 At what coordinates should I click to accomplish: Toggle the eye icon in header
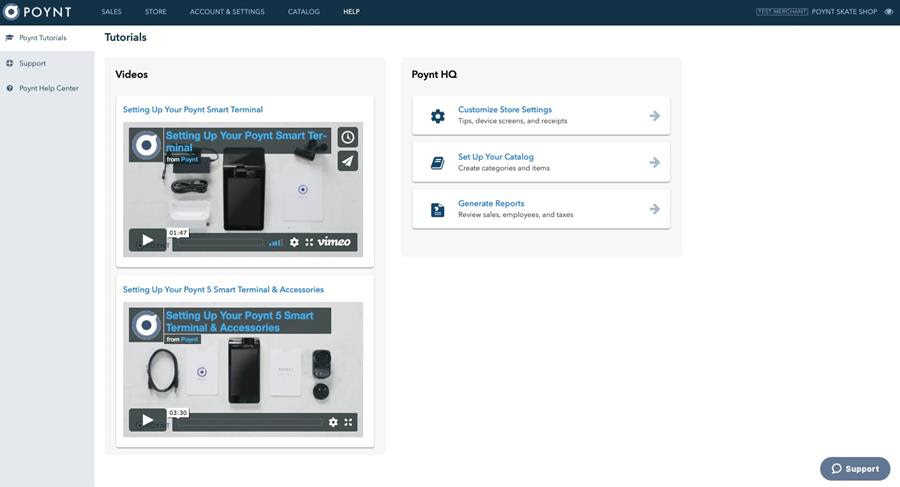[x=889, y=11]
